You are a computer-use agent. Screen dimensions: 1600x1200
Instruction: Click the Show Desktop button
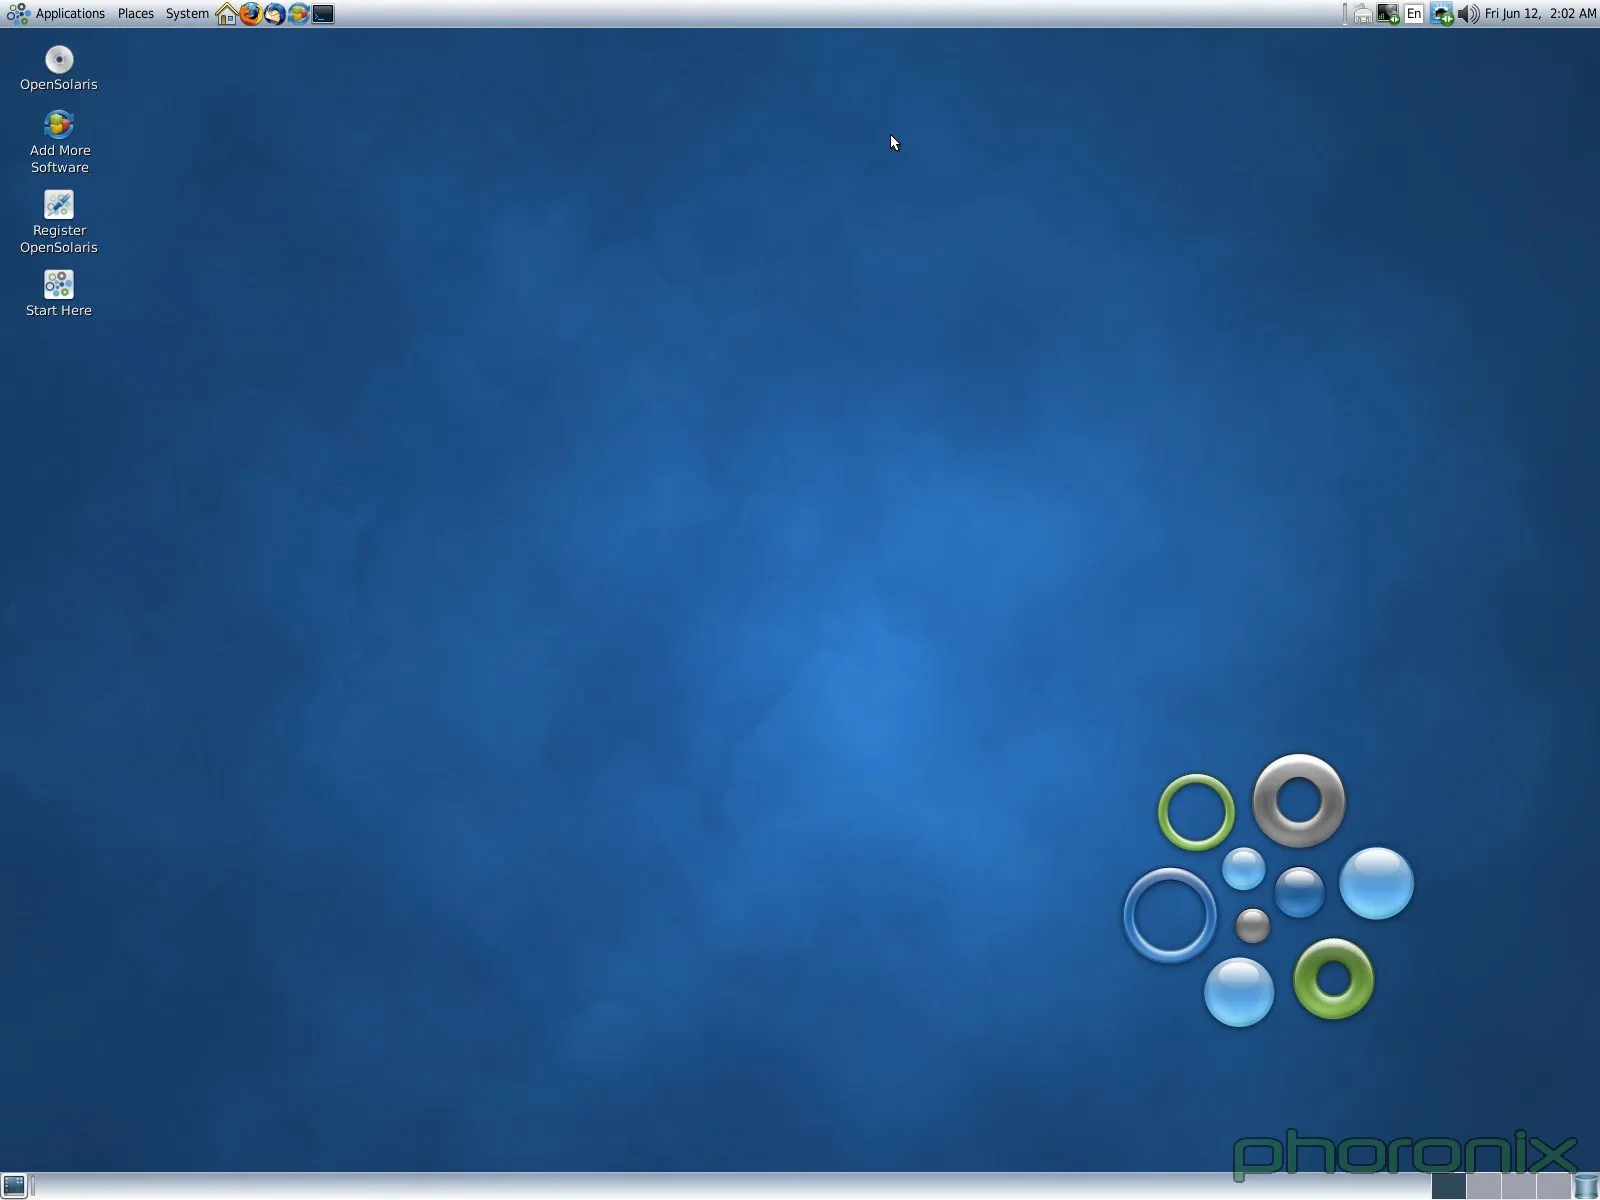click(x=14, y=1186)
